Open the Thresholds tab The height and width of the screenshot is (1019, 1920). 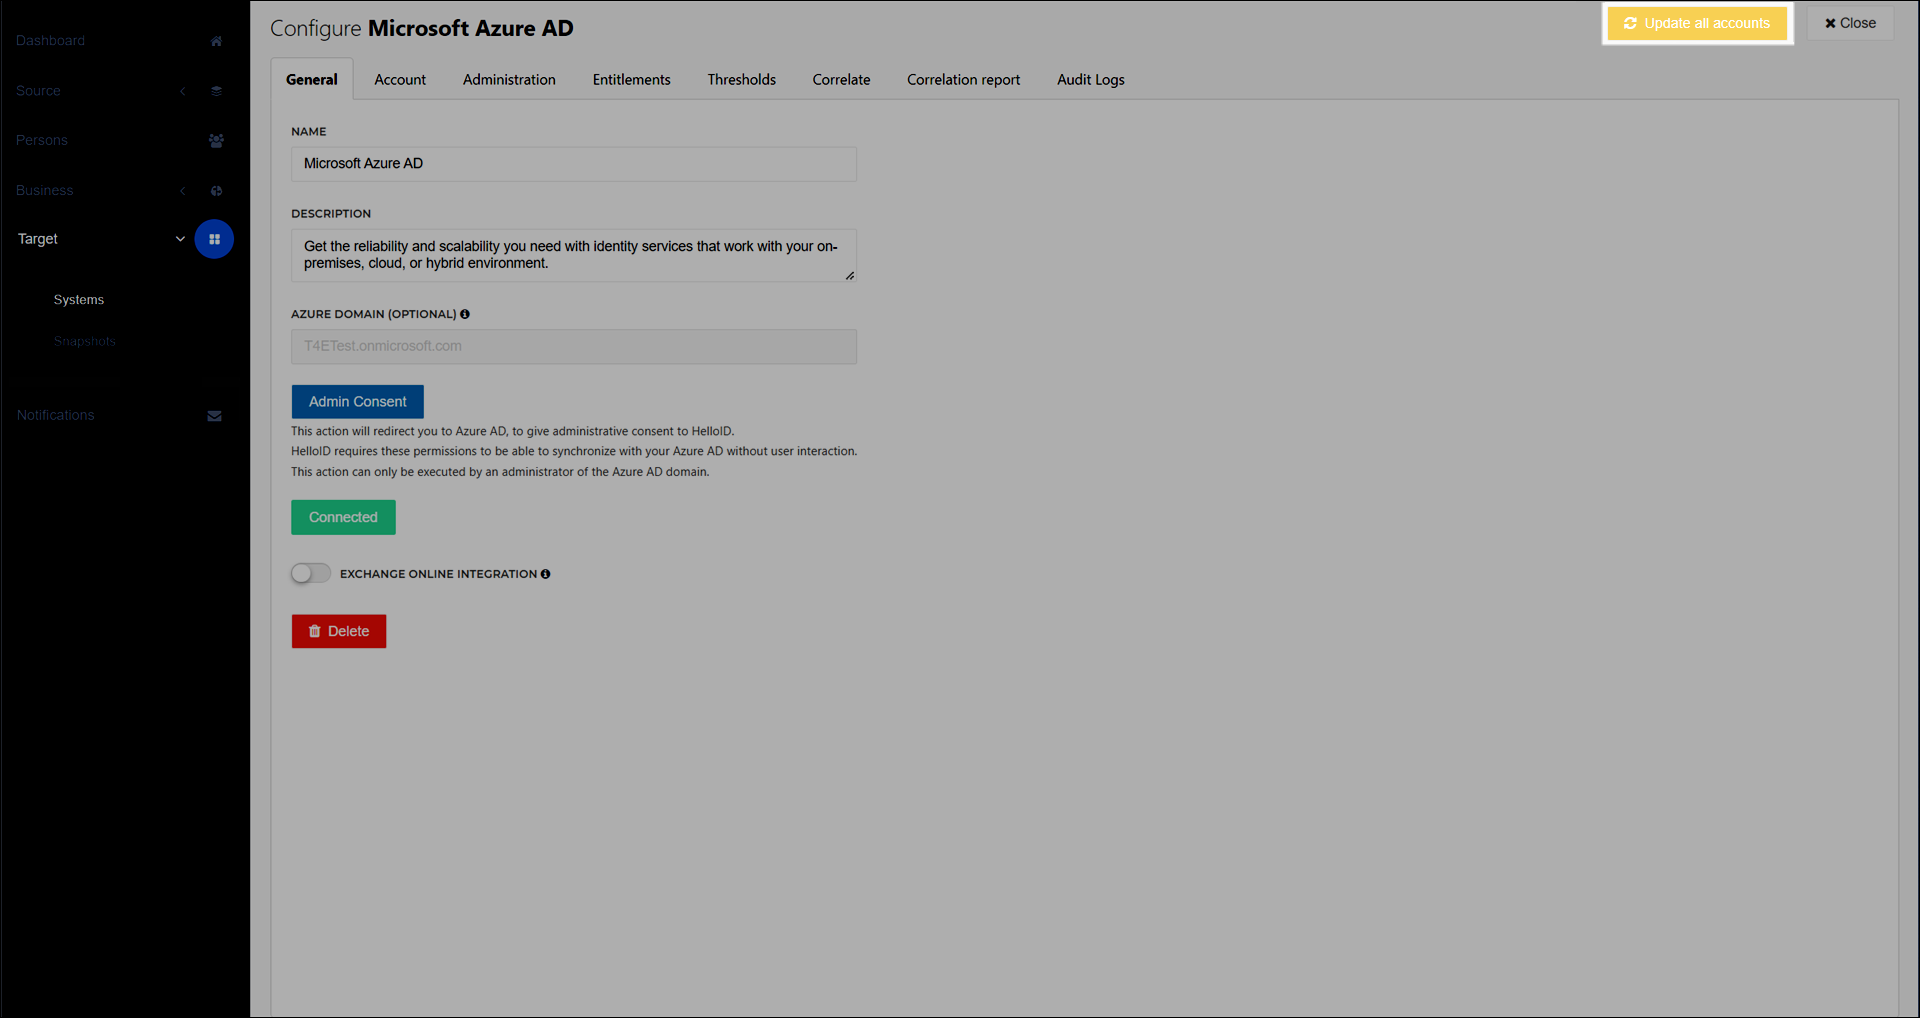coord(741,80)
